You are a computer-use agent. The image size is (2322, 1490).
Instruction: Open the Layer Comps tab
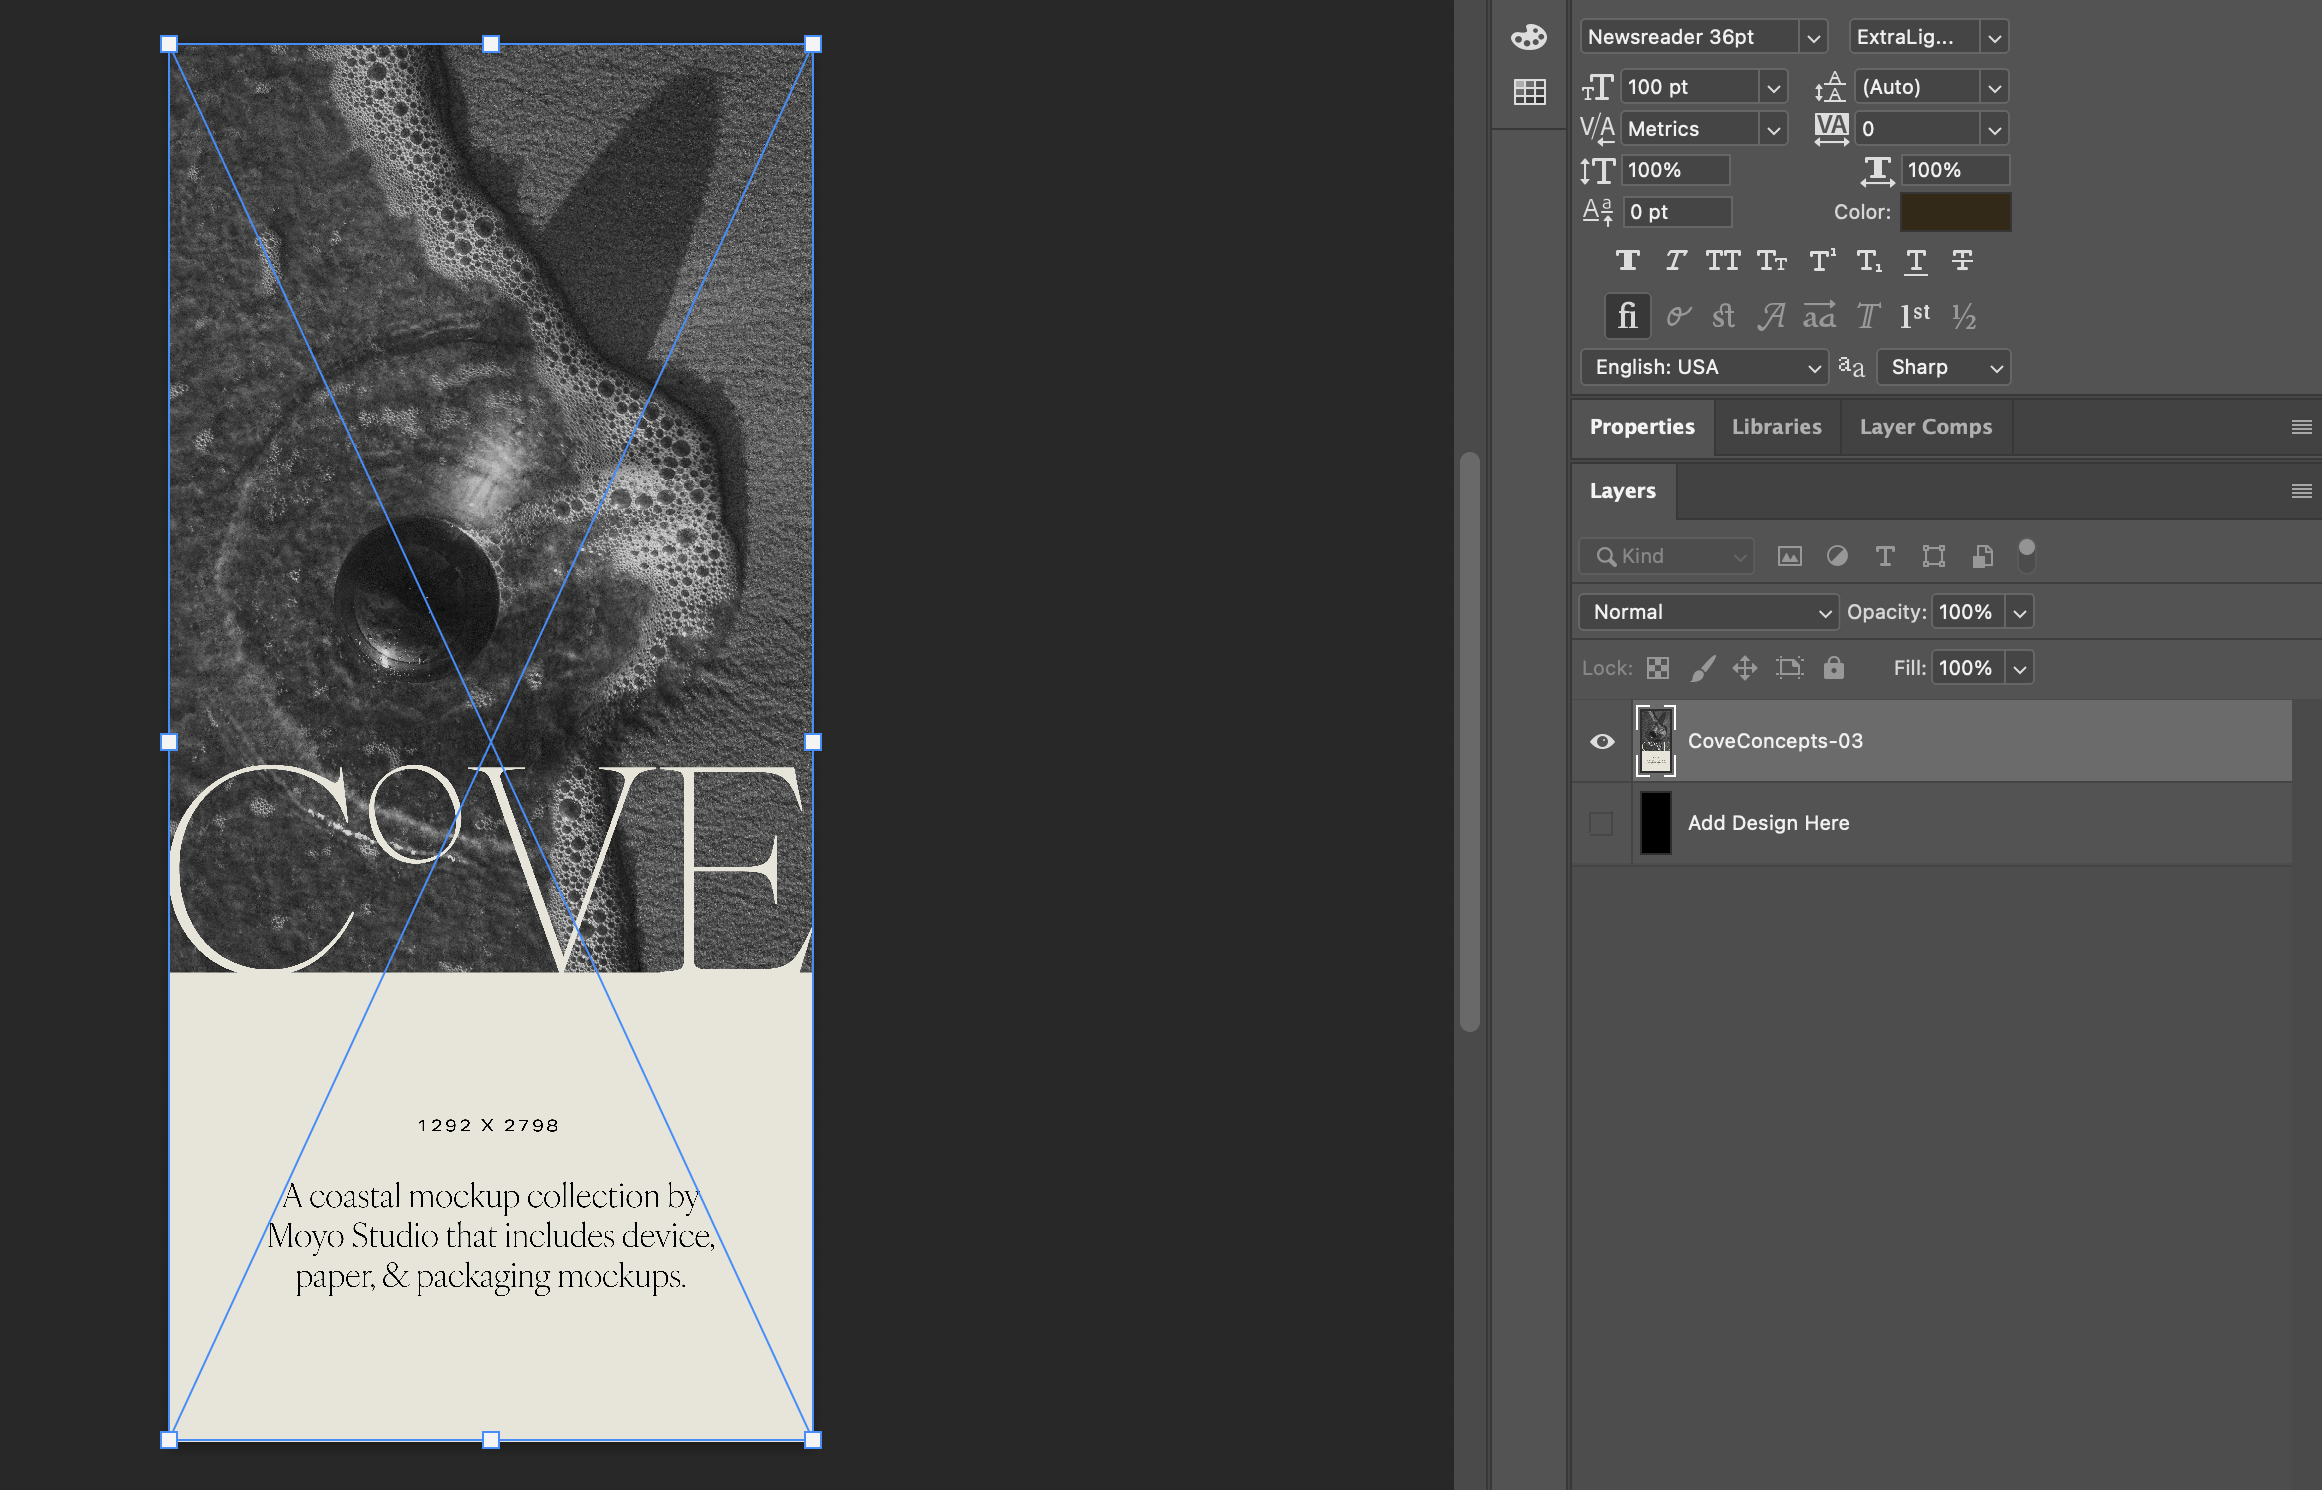click(1925, 427)
